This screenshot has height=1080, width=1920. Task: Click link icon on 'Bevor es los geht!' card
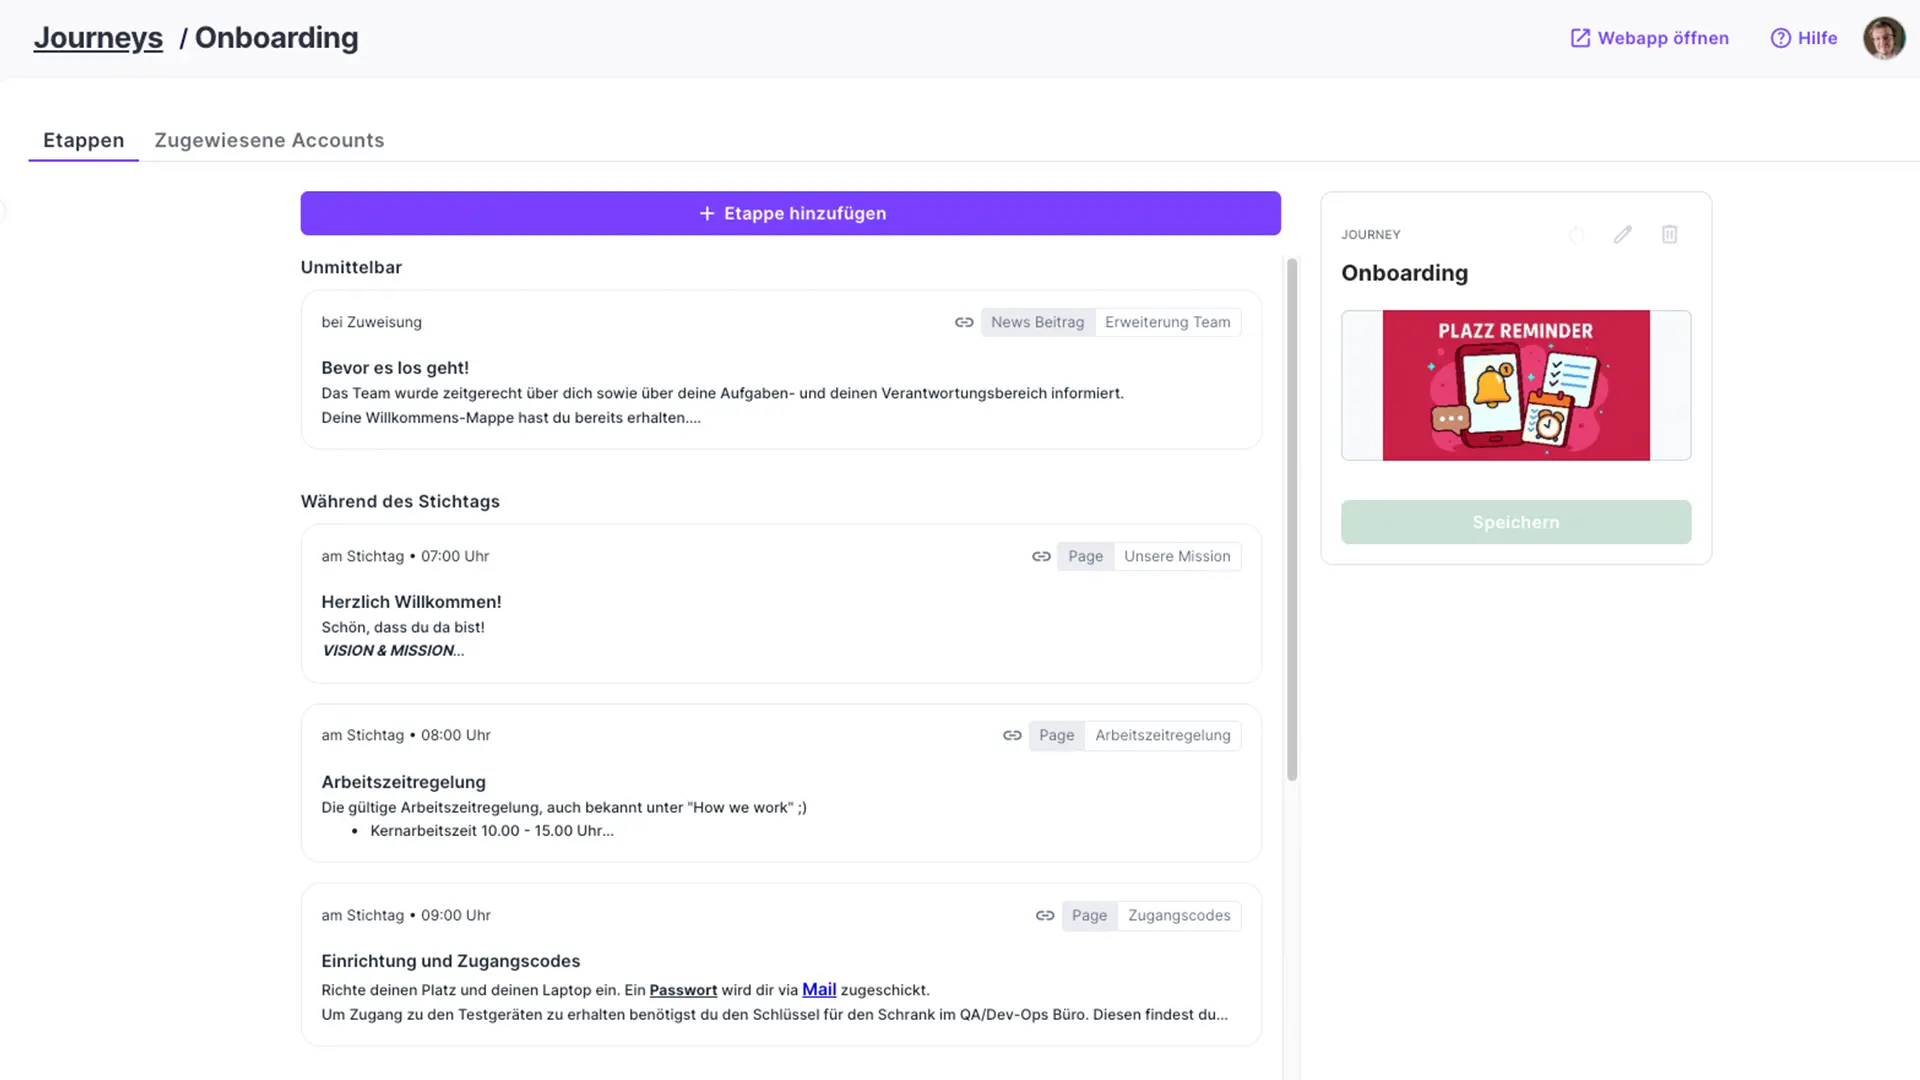click(x=964, y=322)
